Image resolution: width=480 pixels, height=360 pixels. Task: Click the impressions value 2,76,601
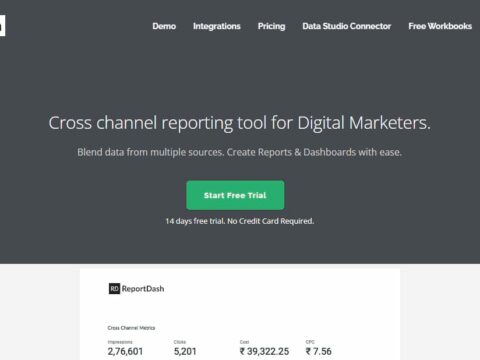tap(125, 351)
